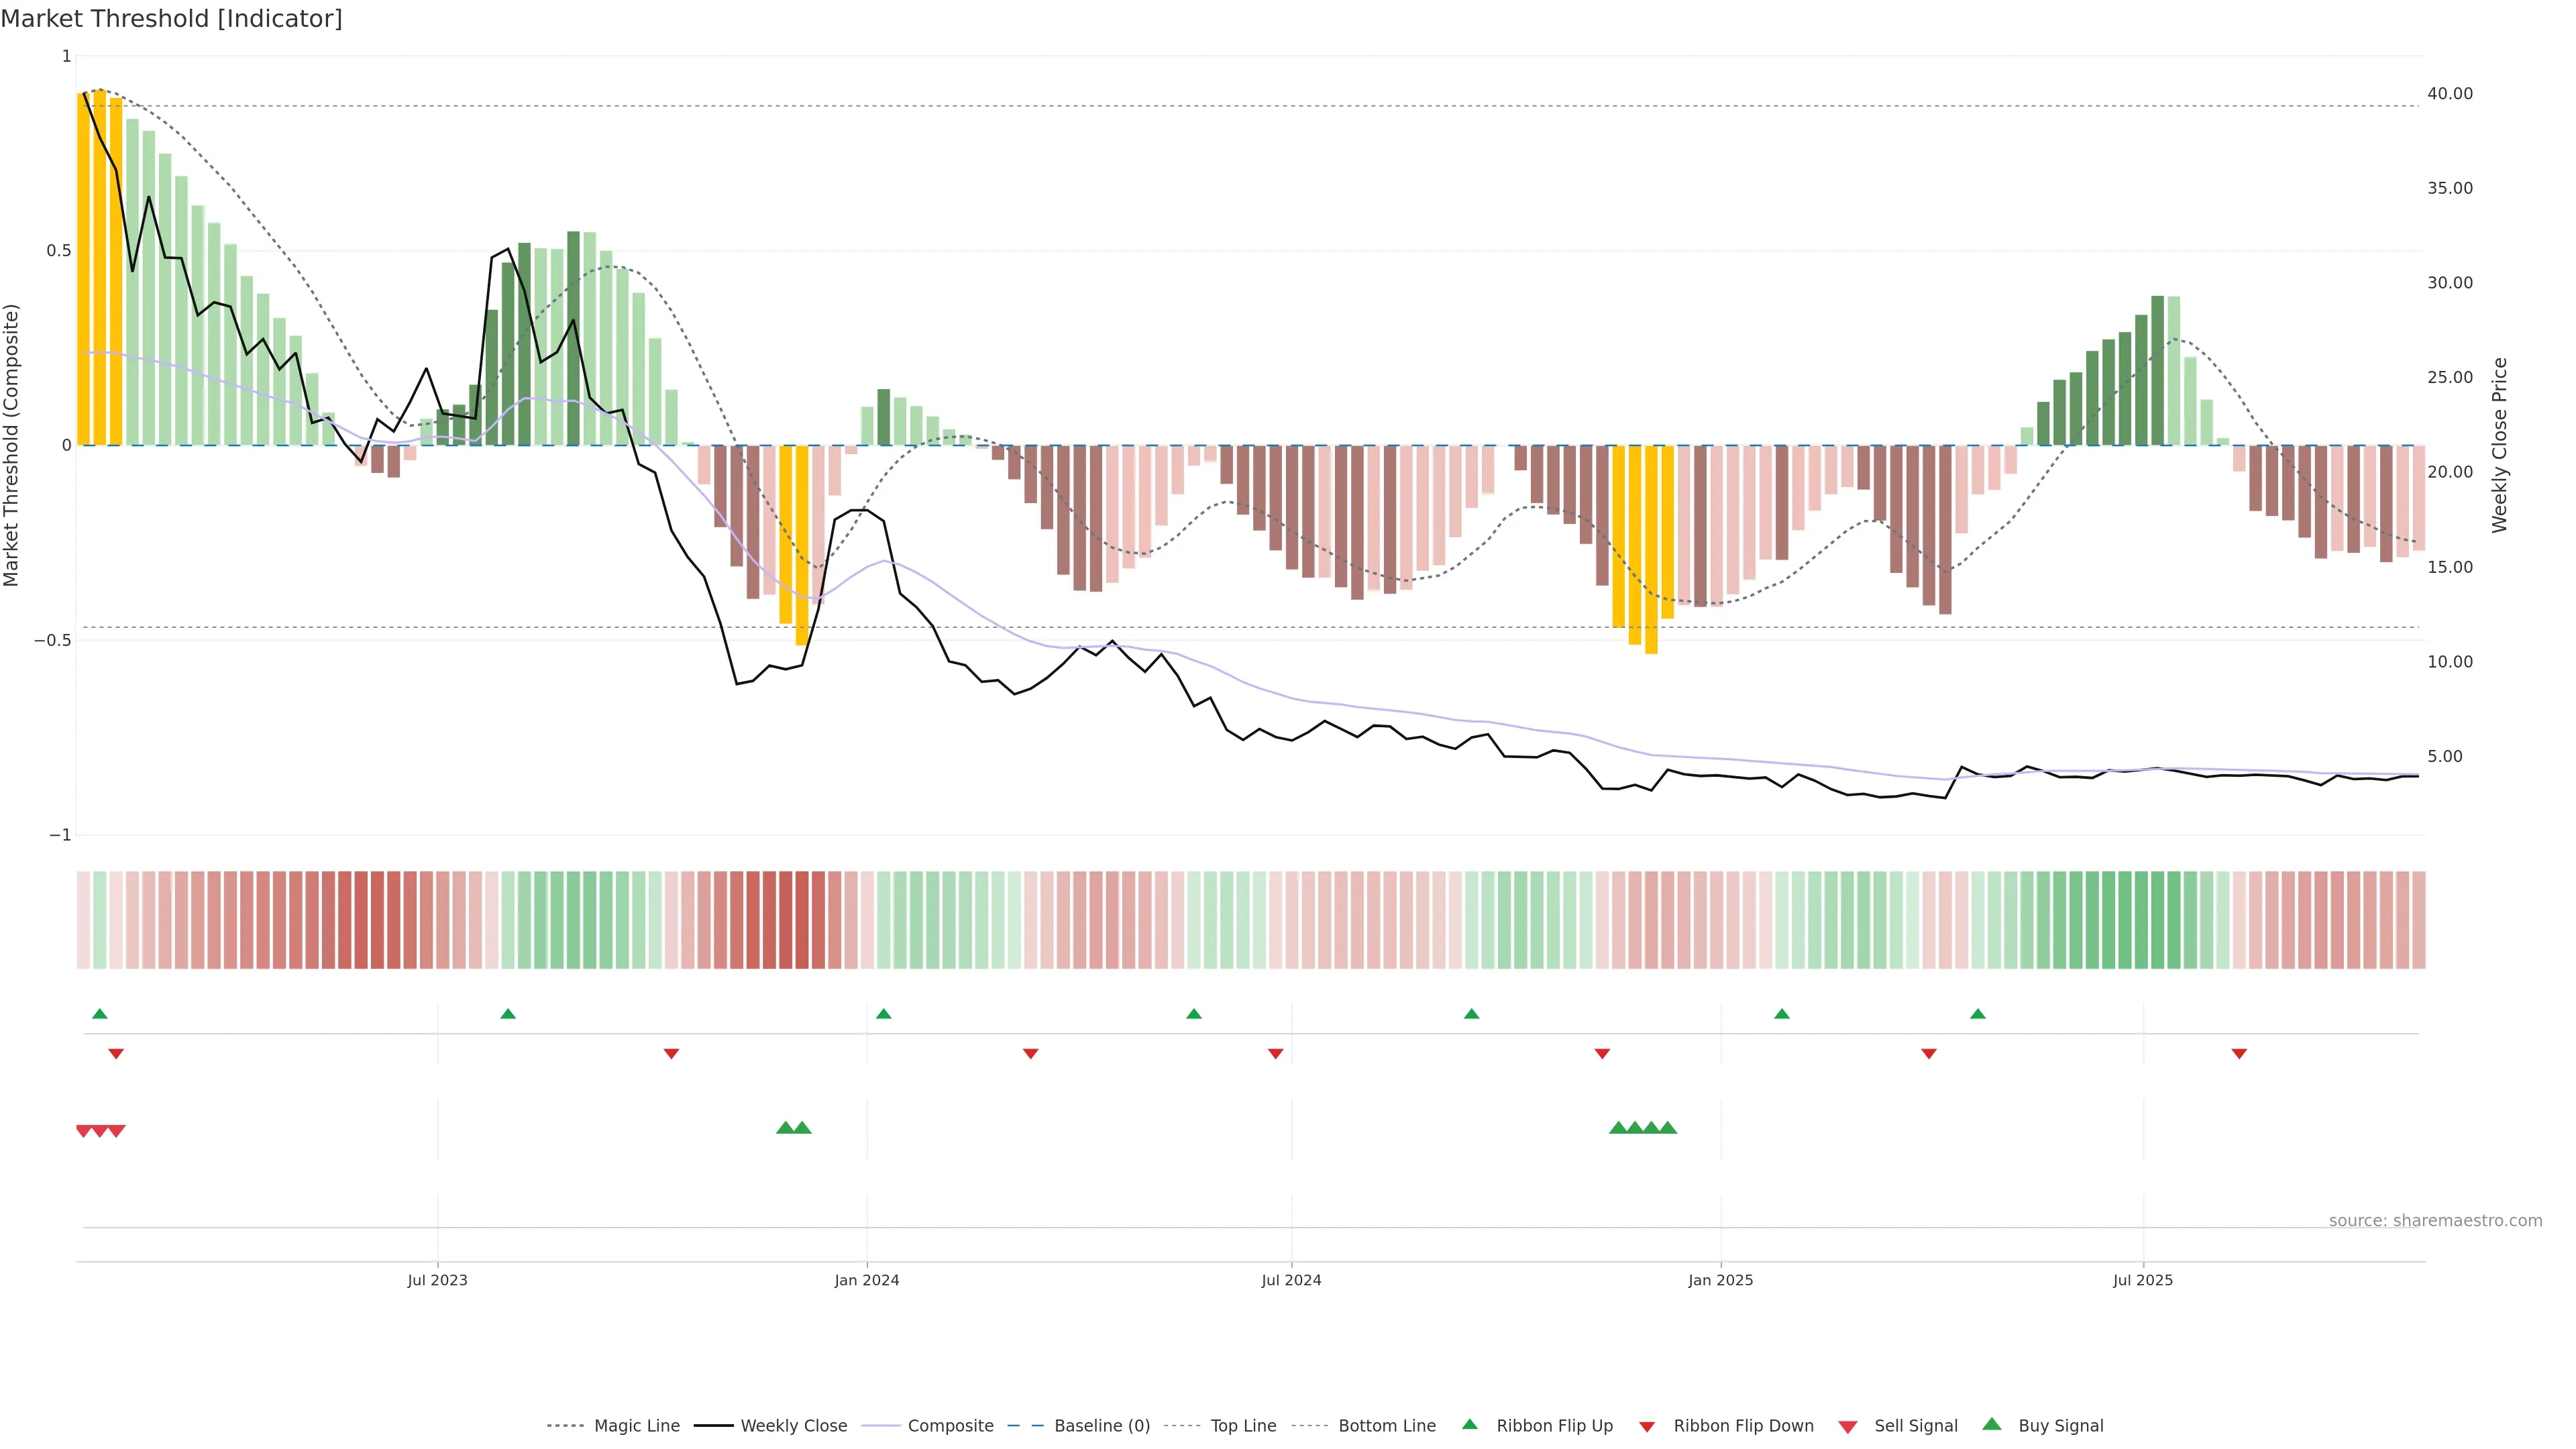Click the Jul 2024 x-axis label

click(1291, 1280)
